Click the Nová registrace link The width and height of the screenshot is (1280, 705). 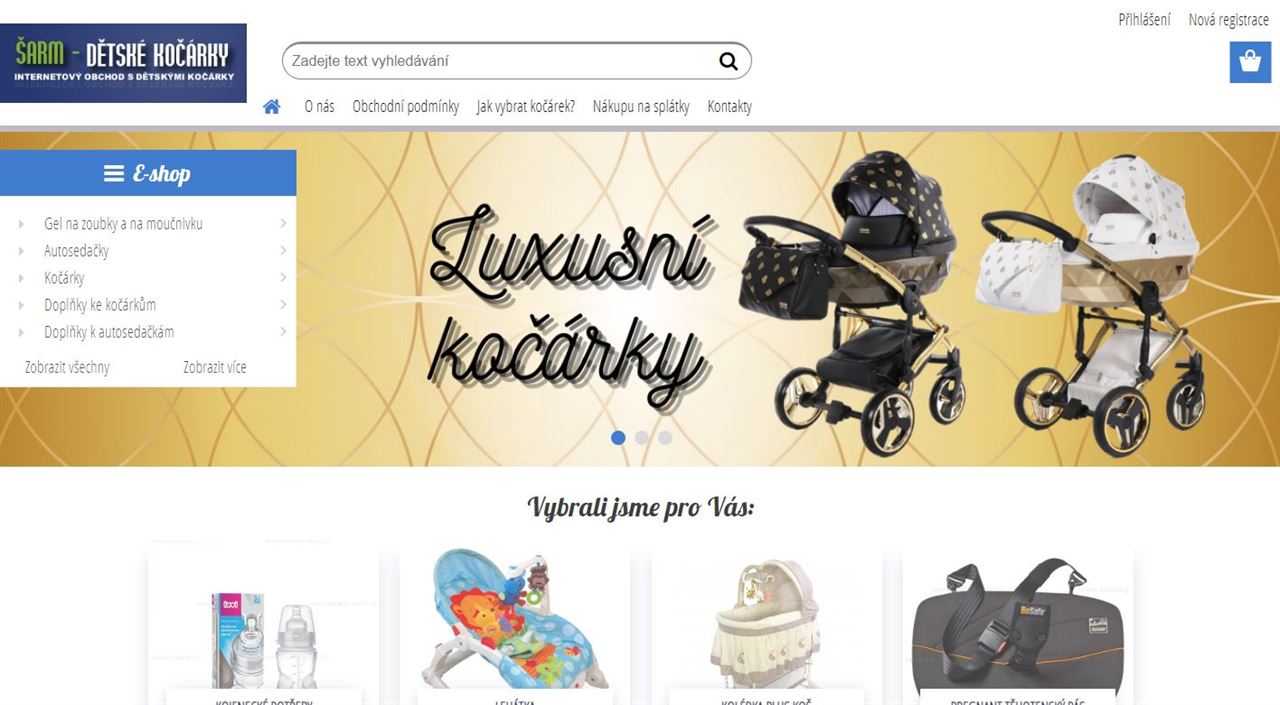tap(1228, 19)
